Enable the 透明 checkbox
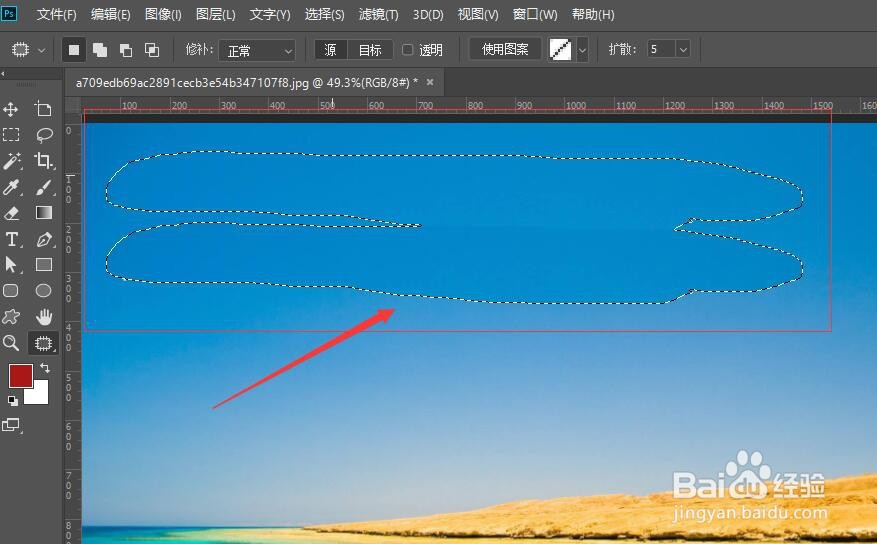 click(408, 50)
